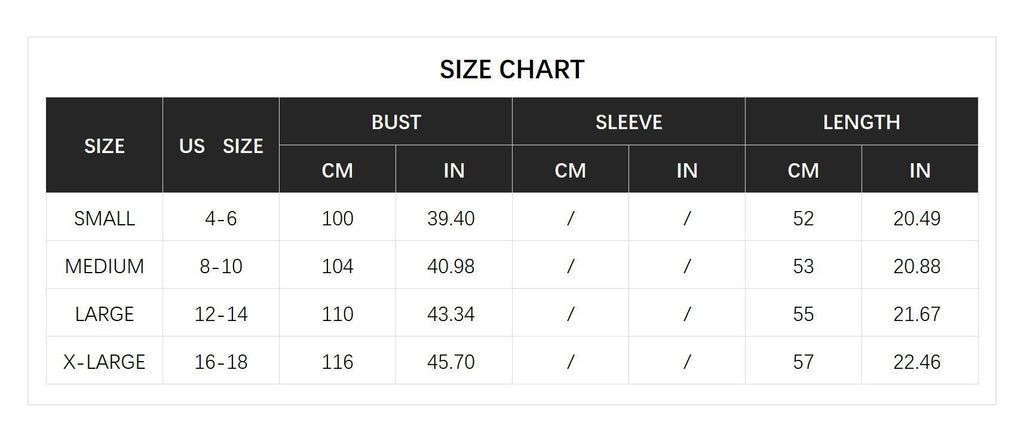Select the 16-18 US size cell
The height and width of the screenshot is (434, 1024).
point(221,362)
